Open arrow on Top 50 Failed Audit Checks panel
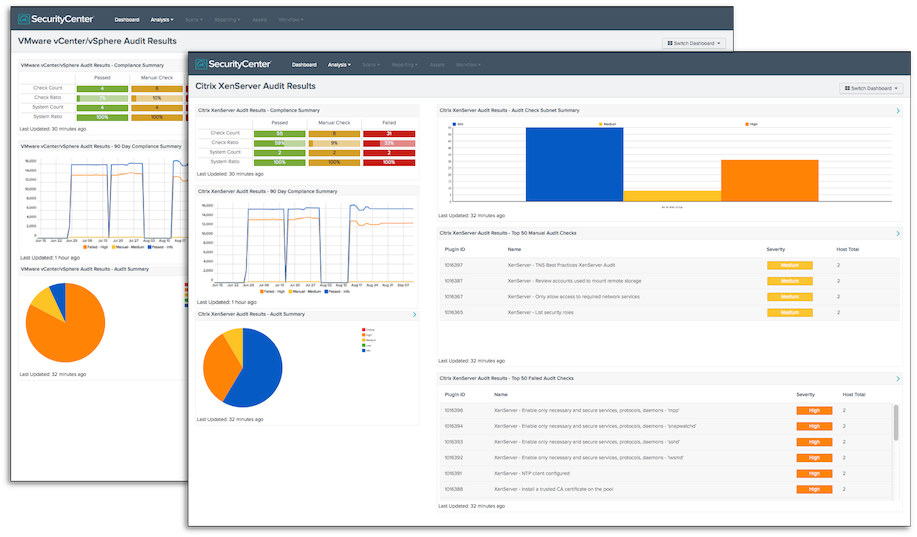Screen dimensions: 917x537 click(x=898, y=378)
